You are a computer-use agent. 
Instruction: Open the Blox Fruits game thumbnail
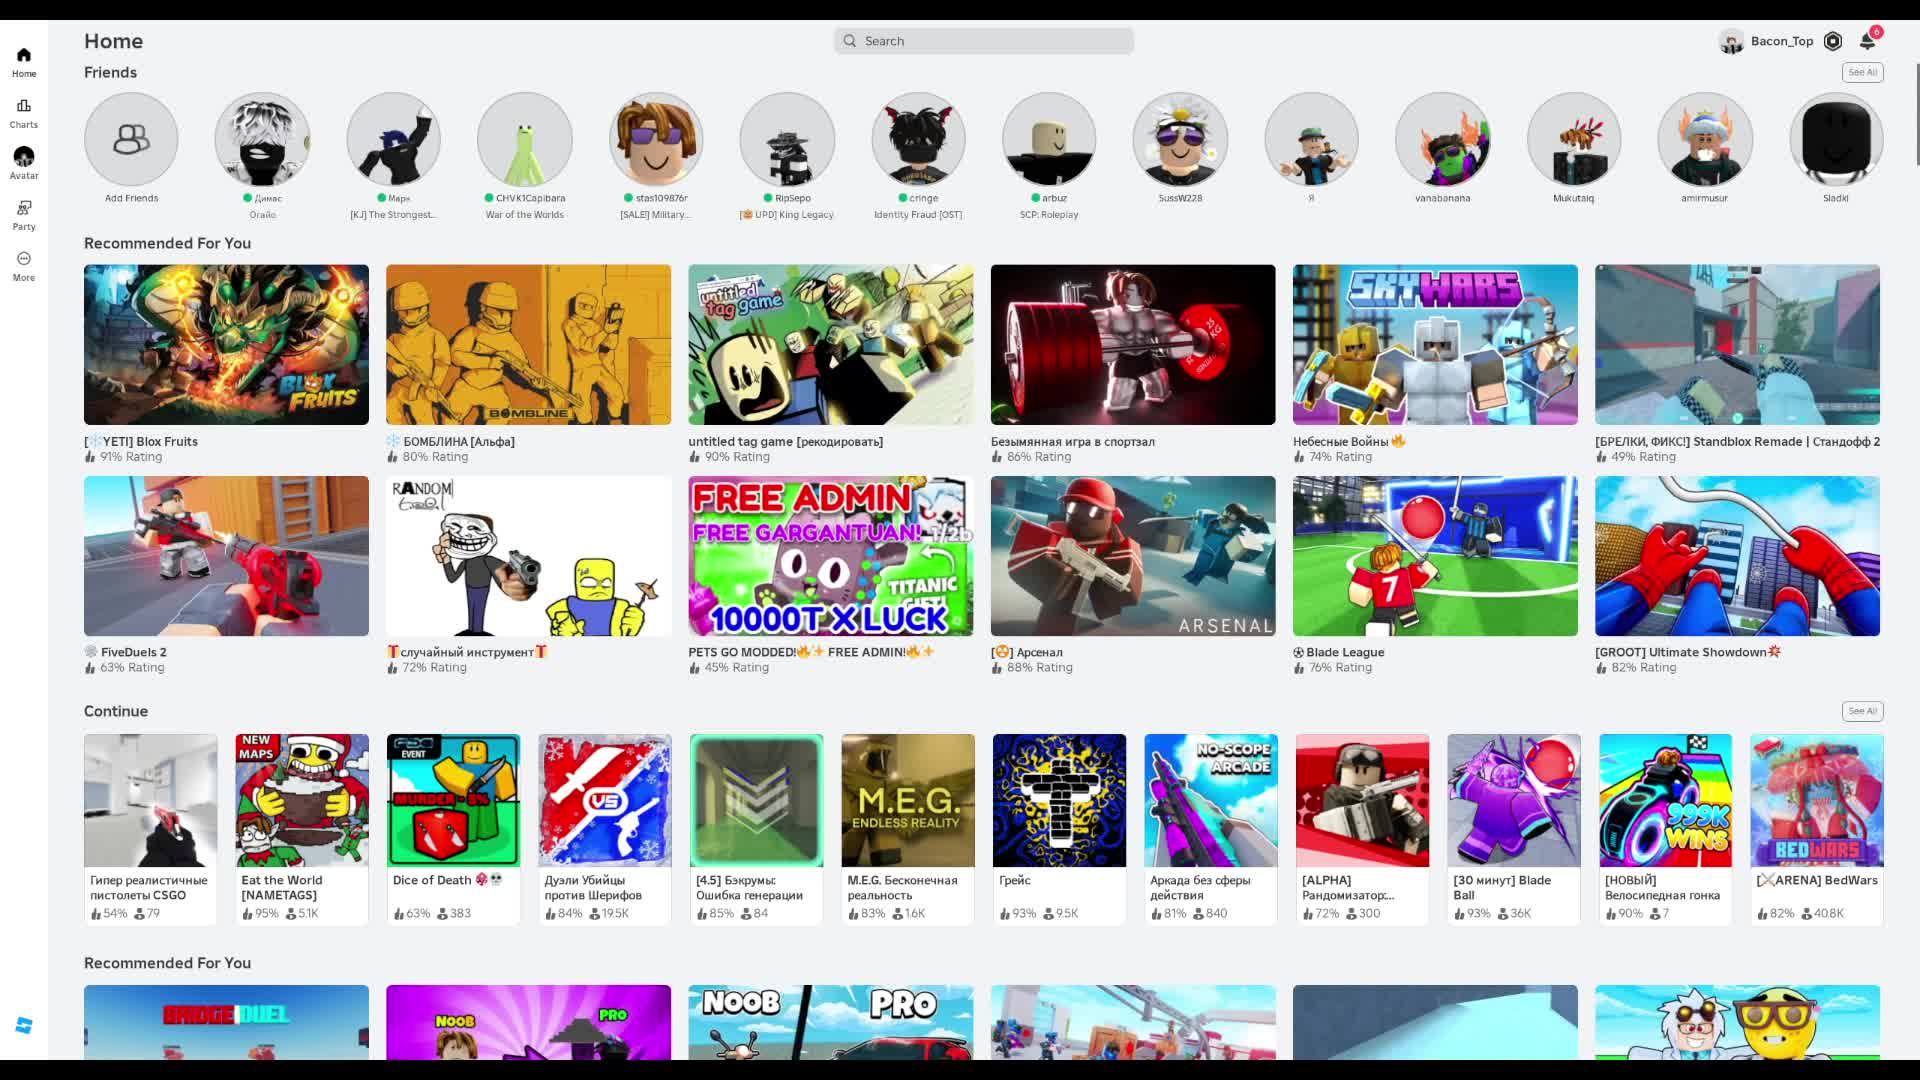[x=226, y=345]
